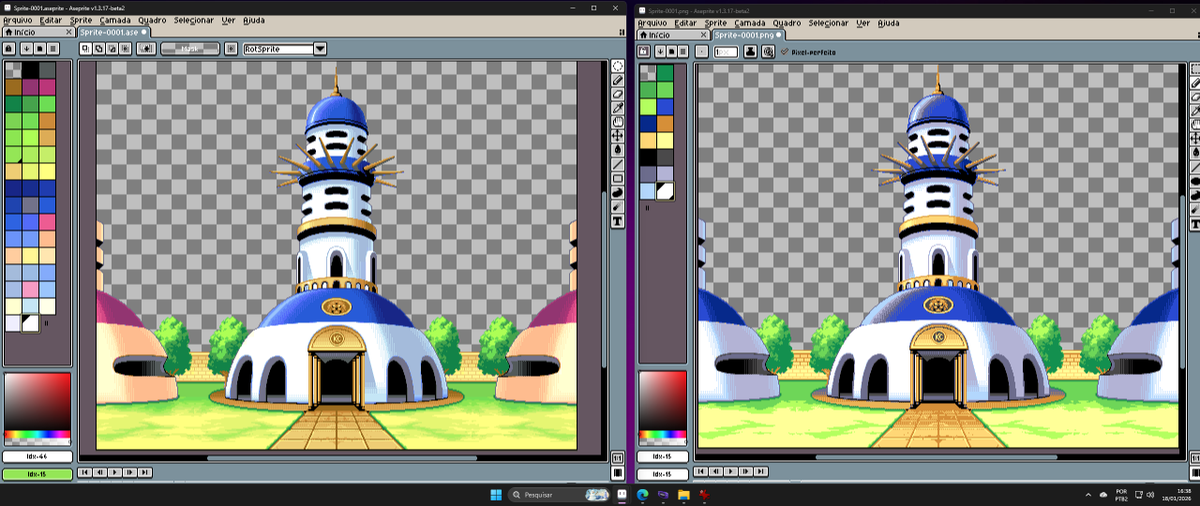Open Selecionar menu in left window
Image resolution: width=1200 pixels, height=506 pixels.
pos(193,20)
